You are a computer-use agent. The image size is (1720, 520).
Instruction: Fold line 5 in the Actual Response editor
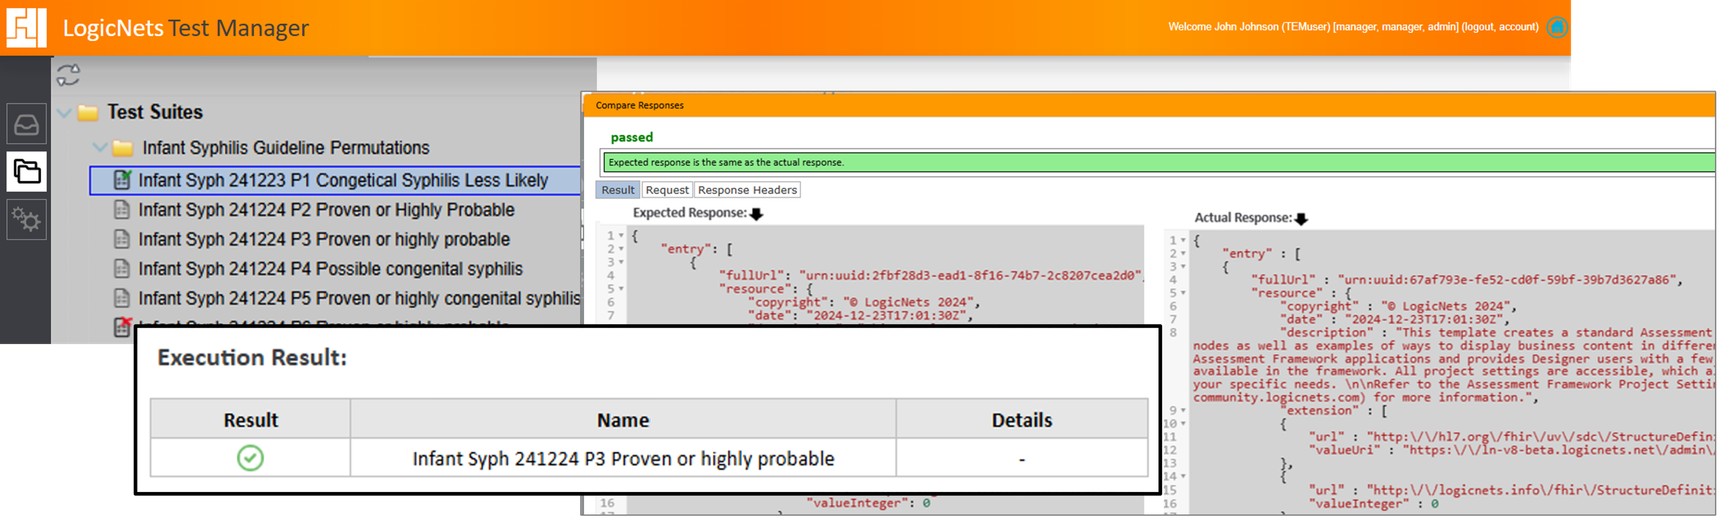[x=1184, y=293]
